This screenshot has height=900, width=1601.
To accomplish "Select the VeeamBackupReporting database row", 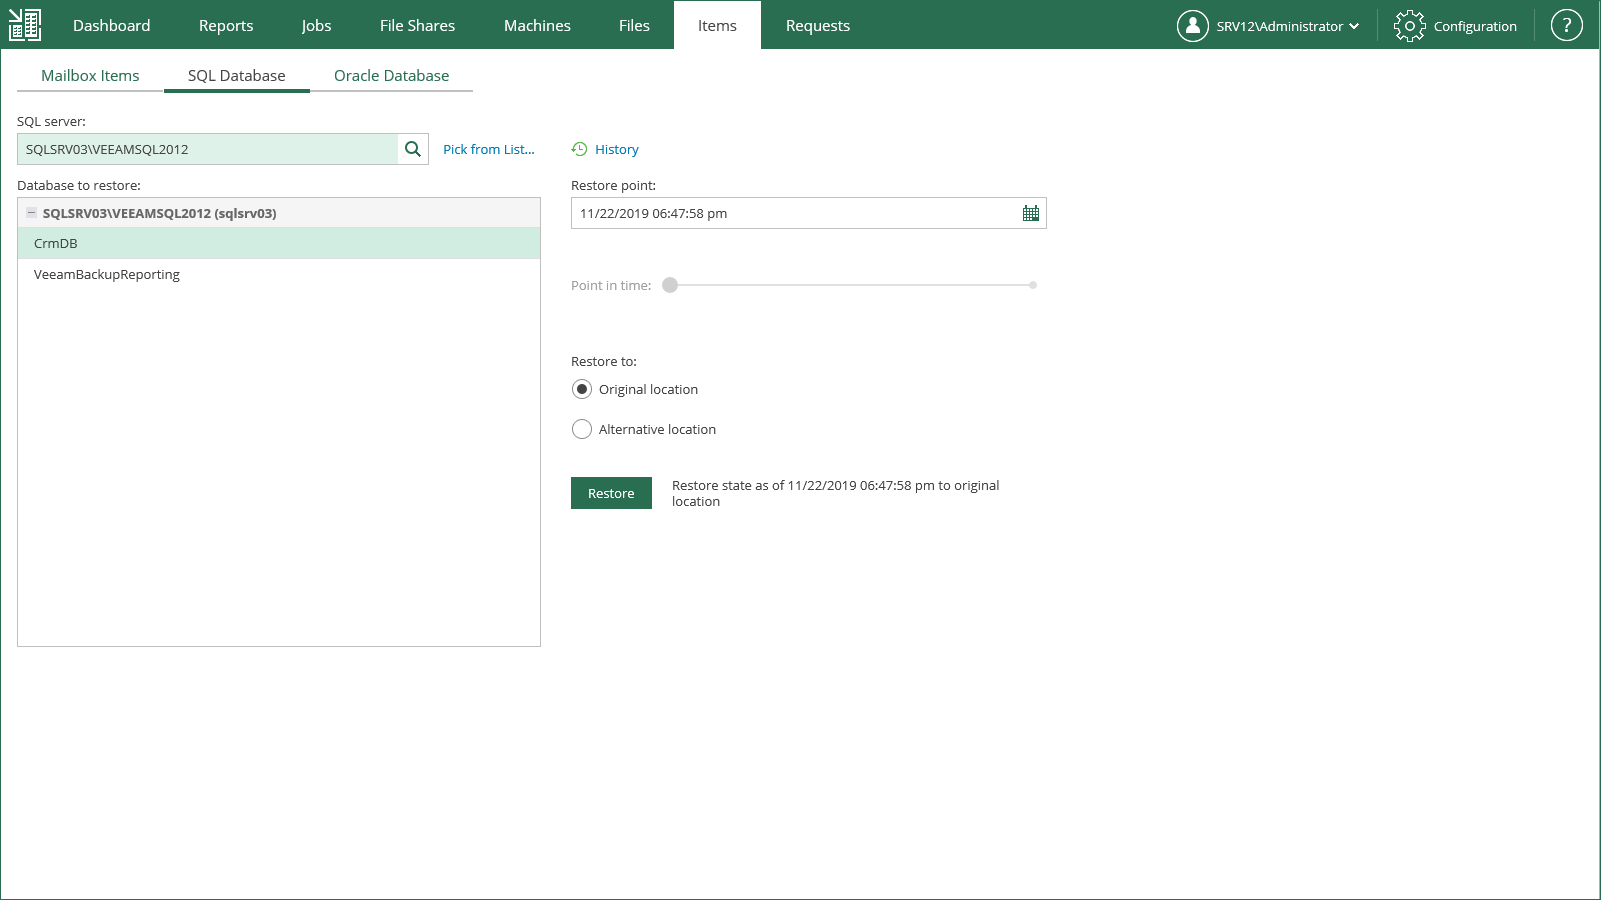I will pos(279,274).
